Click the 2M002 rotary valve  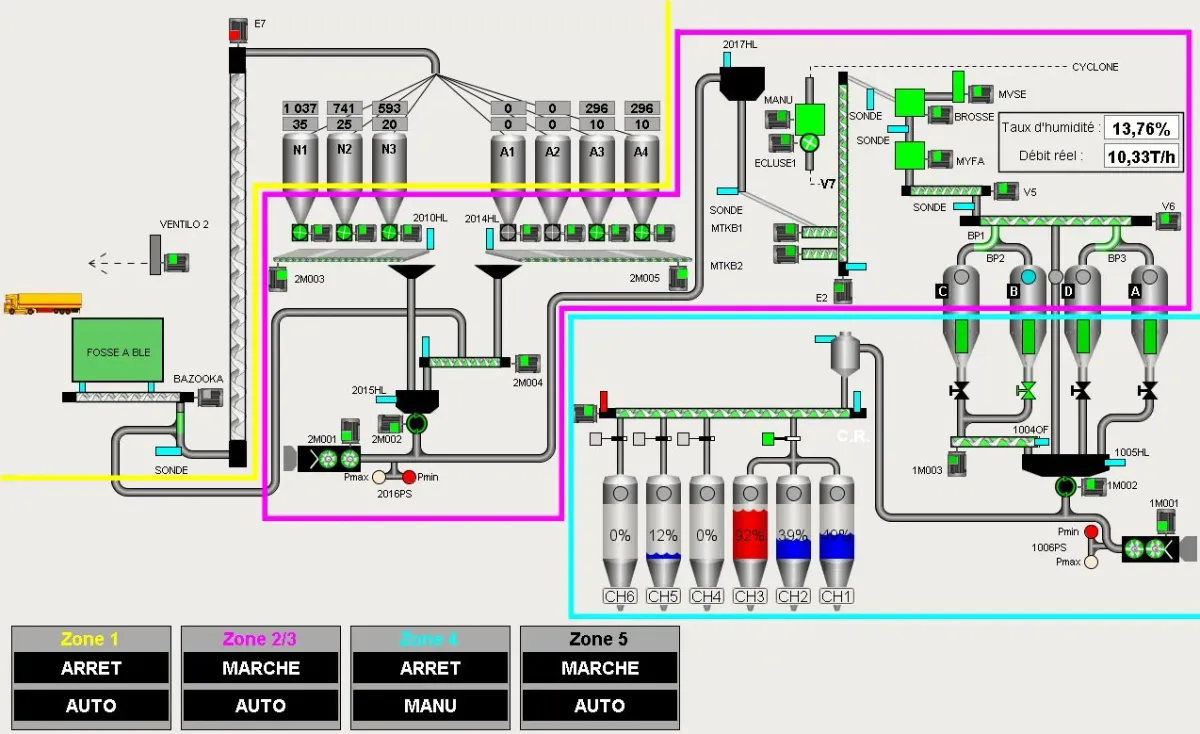pos(417,424)
